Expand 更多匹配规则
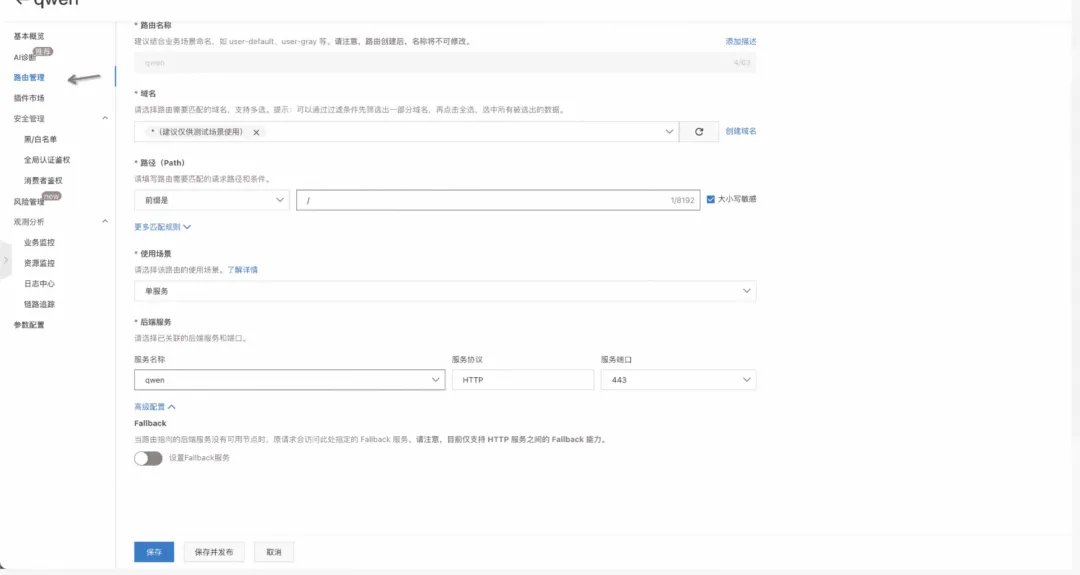The height and width of the screenshot is (575, 1080). (x=163, y=227)
